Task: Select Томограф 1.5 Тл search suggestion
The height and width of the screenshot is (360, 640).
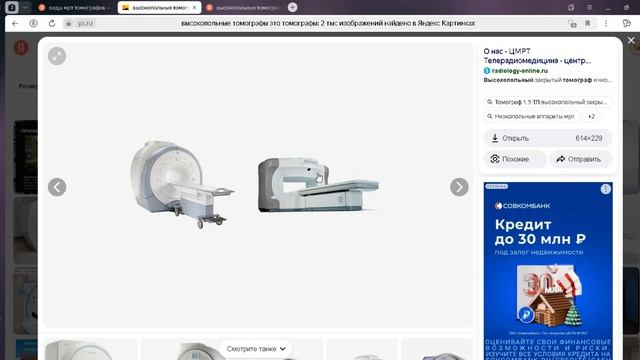Action: 548,102
